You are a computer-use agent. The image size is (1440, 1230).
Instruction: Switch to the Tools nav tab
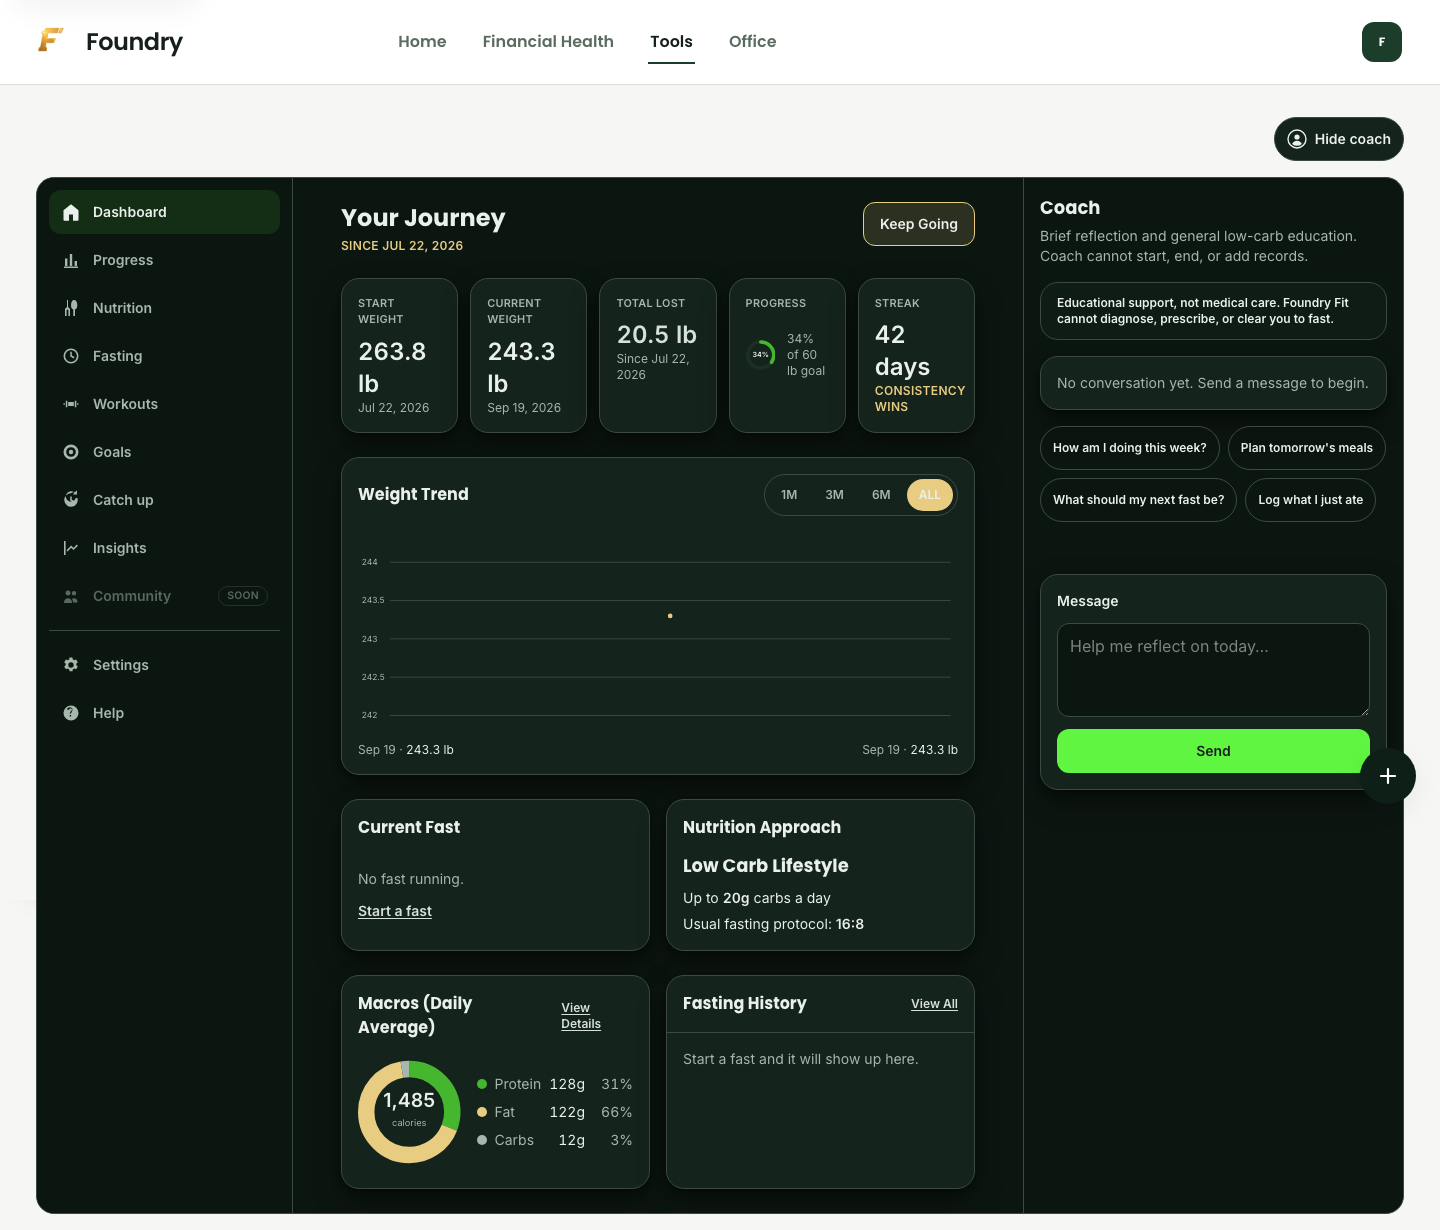671,41
